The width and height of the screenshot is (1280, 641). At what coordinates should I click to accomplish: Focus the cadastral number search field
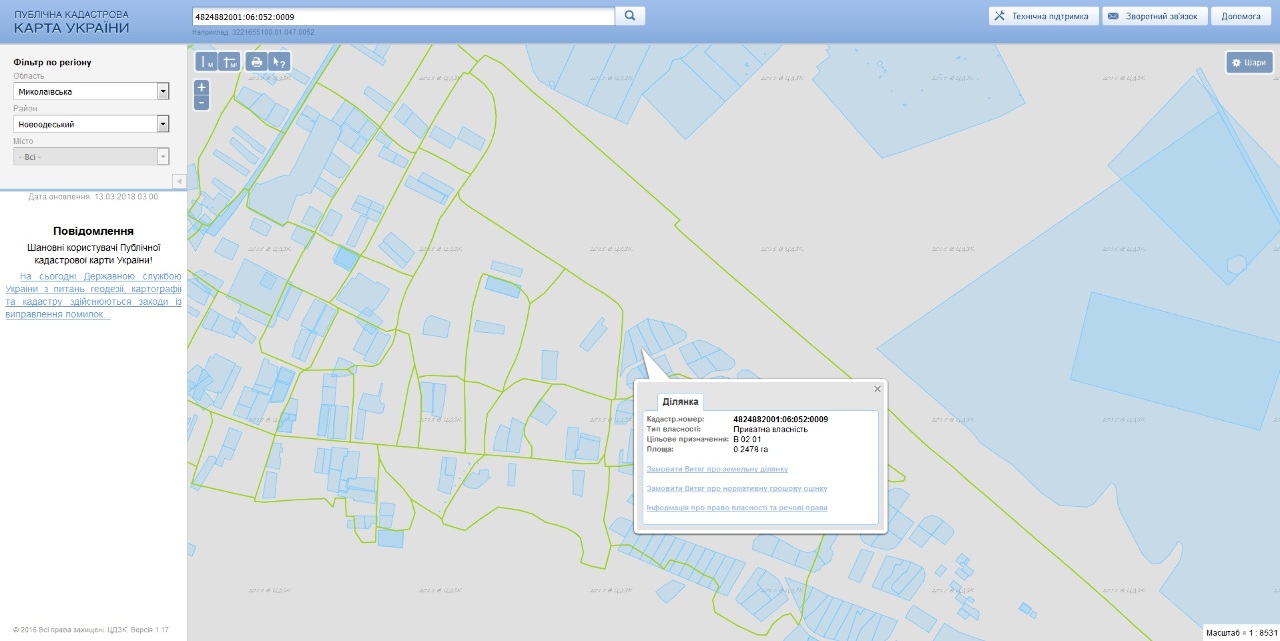(x=402, y=17)
